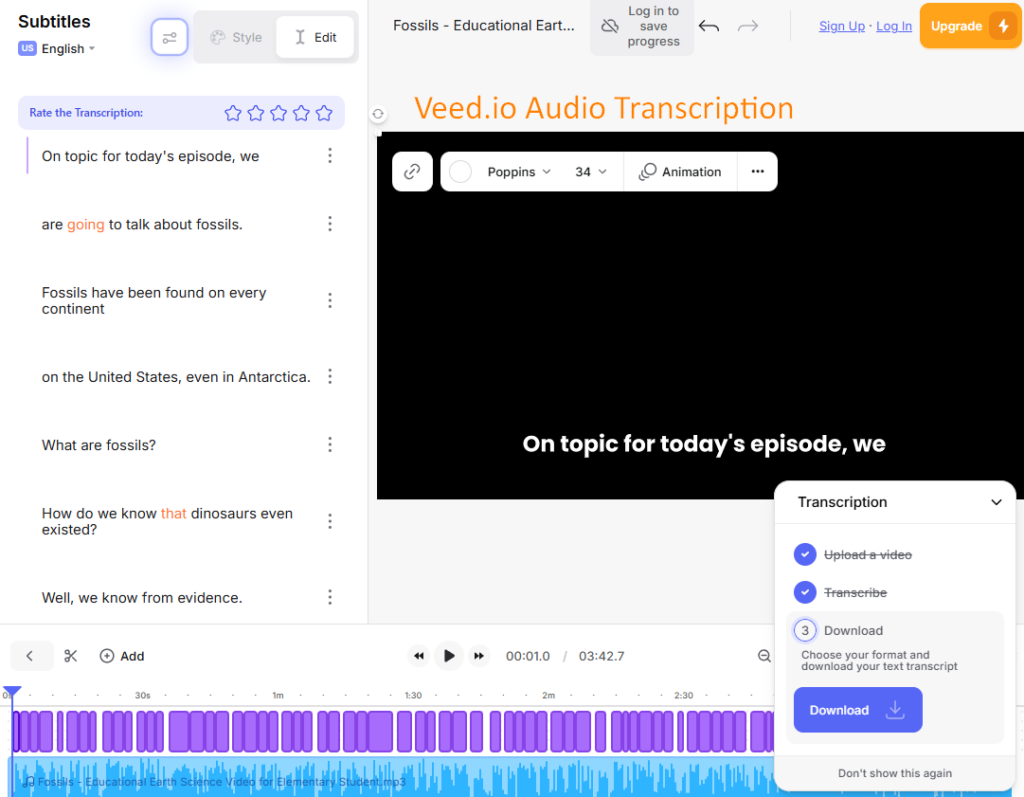
Task: Toggle the 'Transcribe' checklist item
Action: tap(840, 593)
